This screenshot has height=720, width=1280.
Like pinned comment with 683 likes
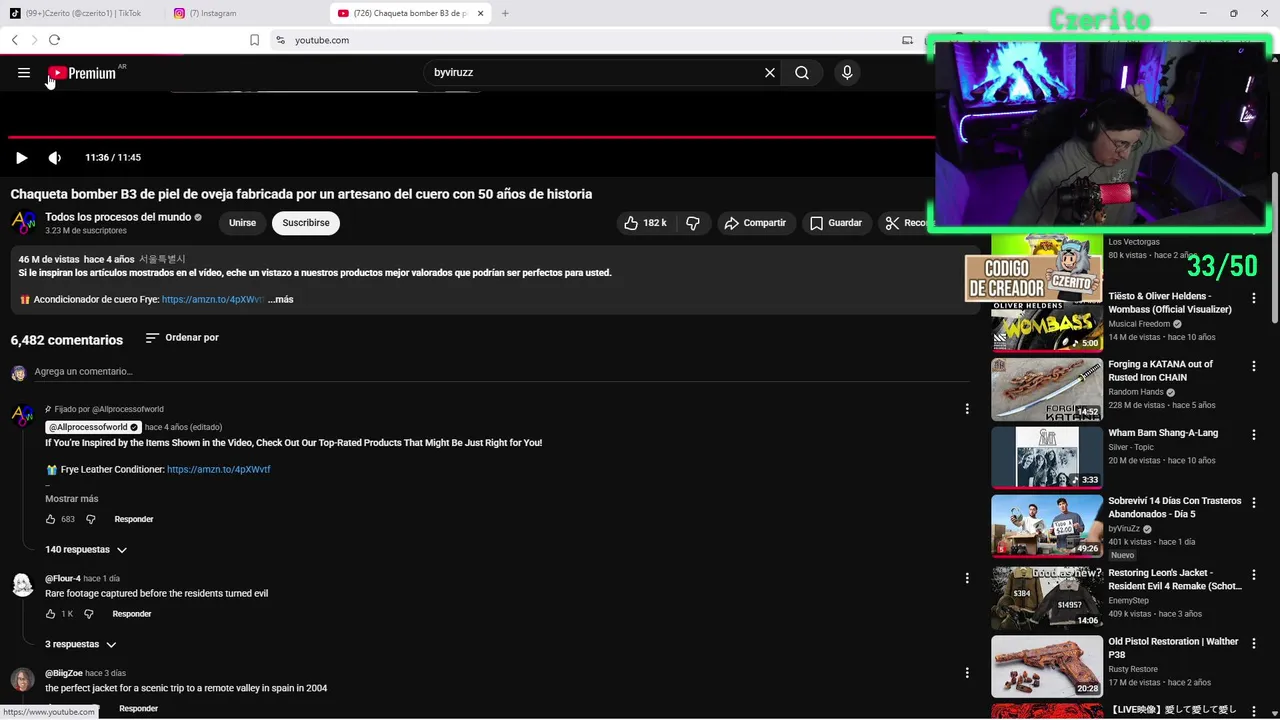coord(51,519)
